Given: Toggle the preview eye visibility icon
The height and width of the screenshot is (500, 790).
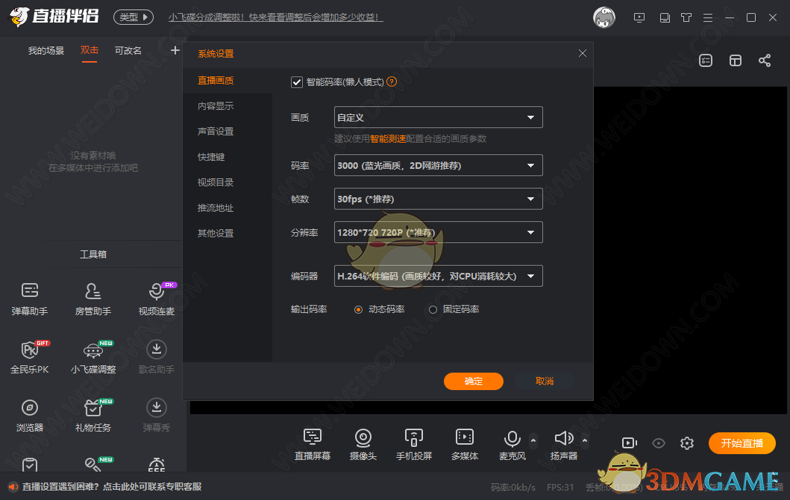Looking at the screenshot, I should click(659, 443).
